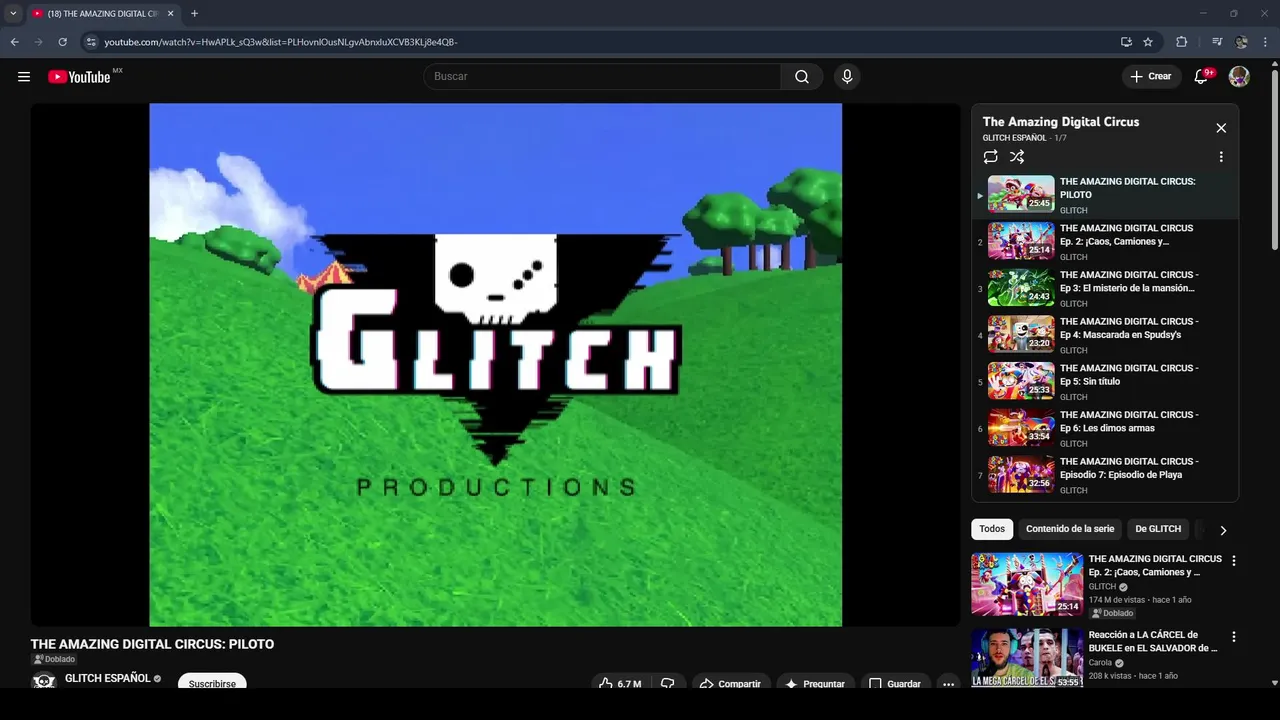Open recommended Ep. 2 video thumbnail
The height and width of the screenshot is (720, 1280).
pyautogui.click(x=1027, y=584)
